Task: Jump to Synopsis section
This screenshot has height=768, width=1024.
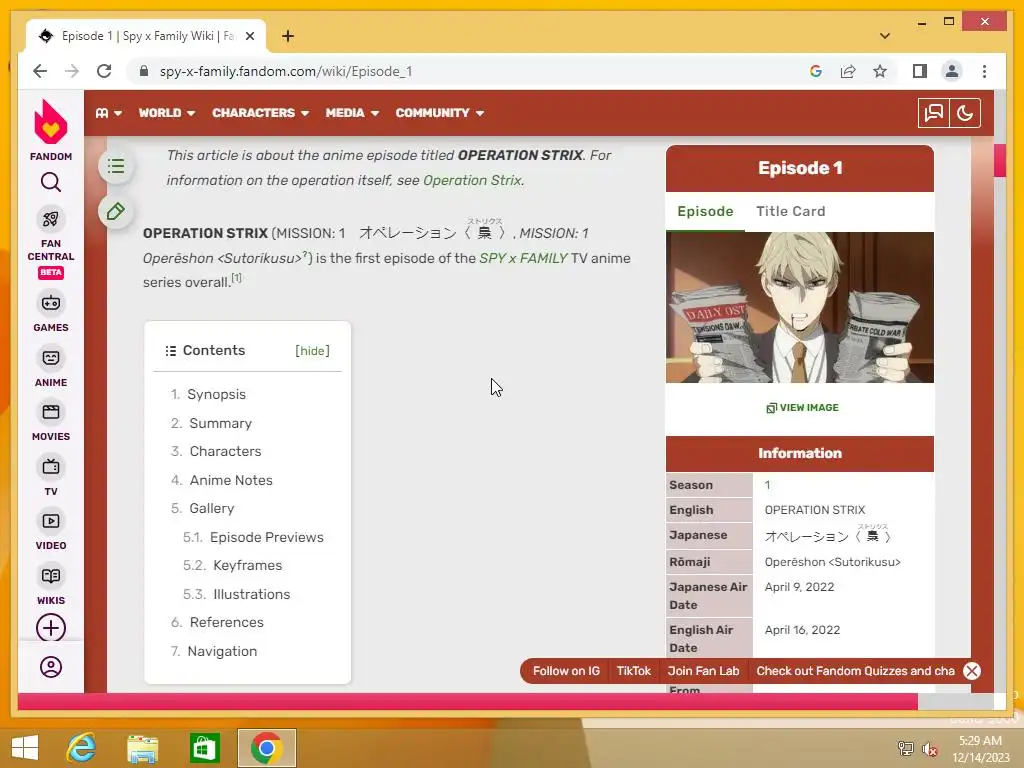Action: [216, 394]
